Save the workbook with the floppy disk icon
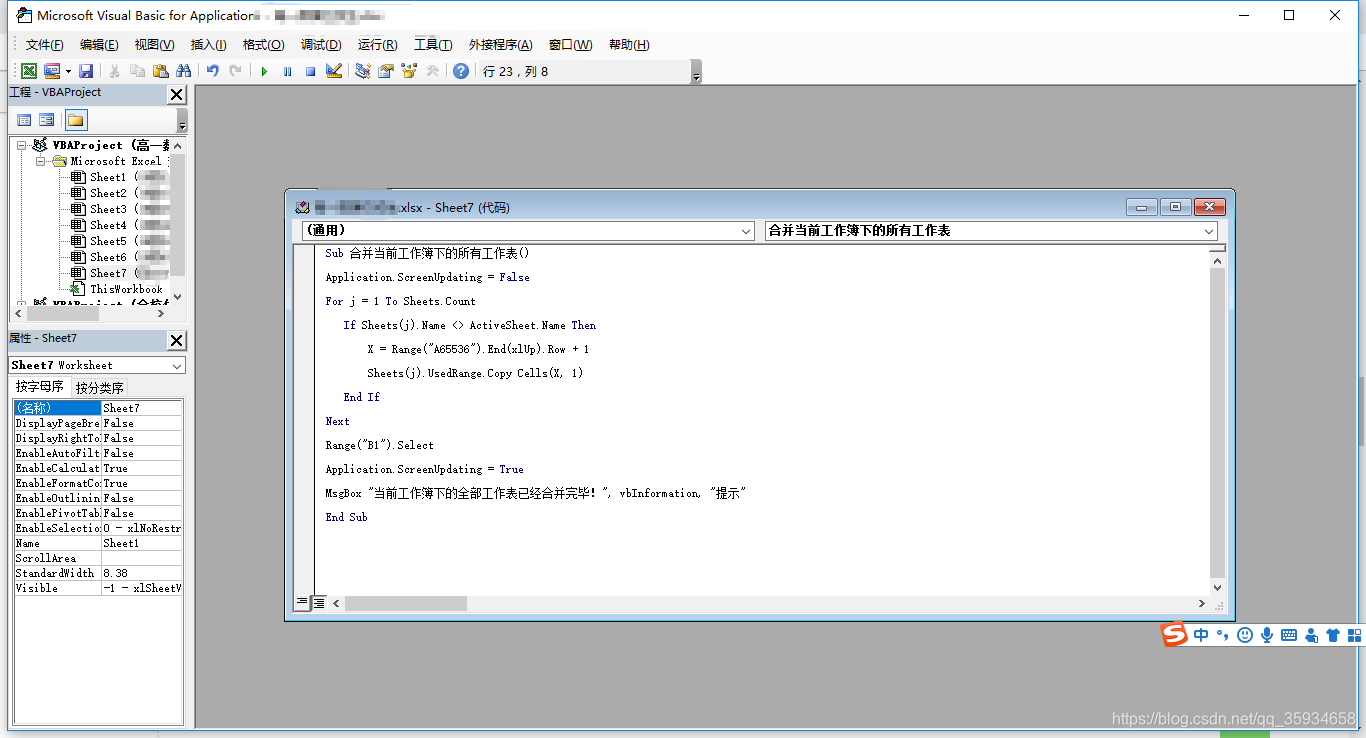The width and height of the screenshot is (1366, 738). point(86,71)
